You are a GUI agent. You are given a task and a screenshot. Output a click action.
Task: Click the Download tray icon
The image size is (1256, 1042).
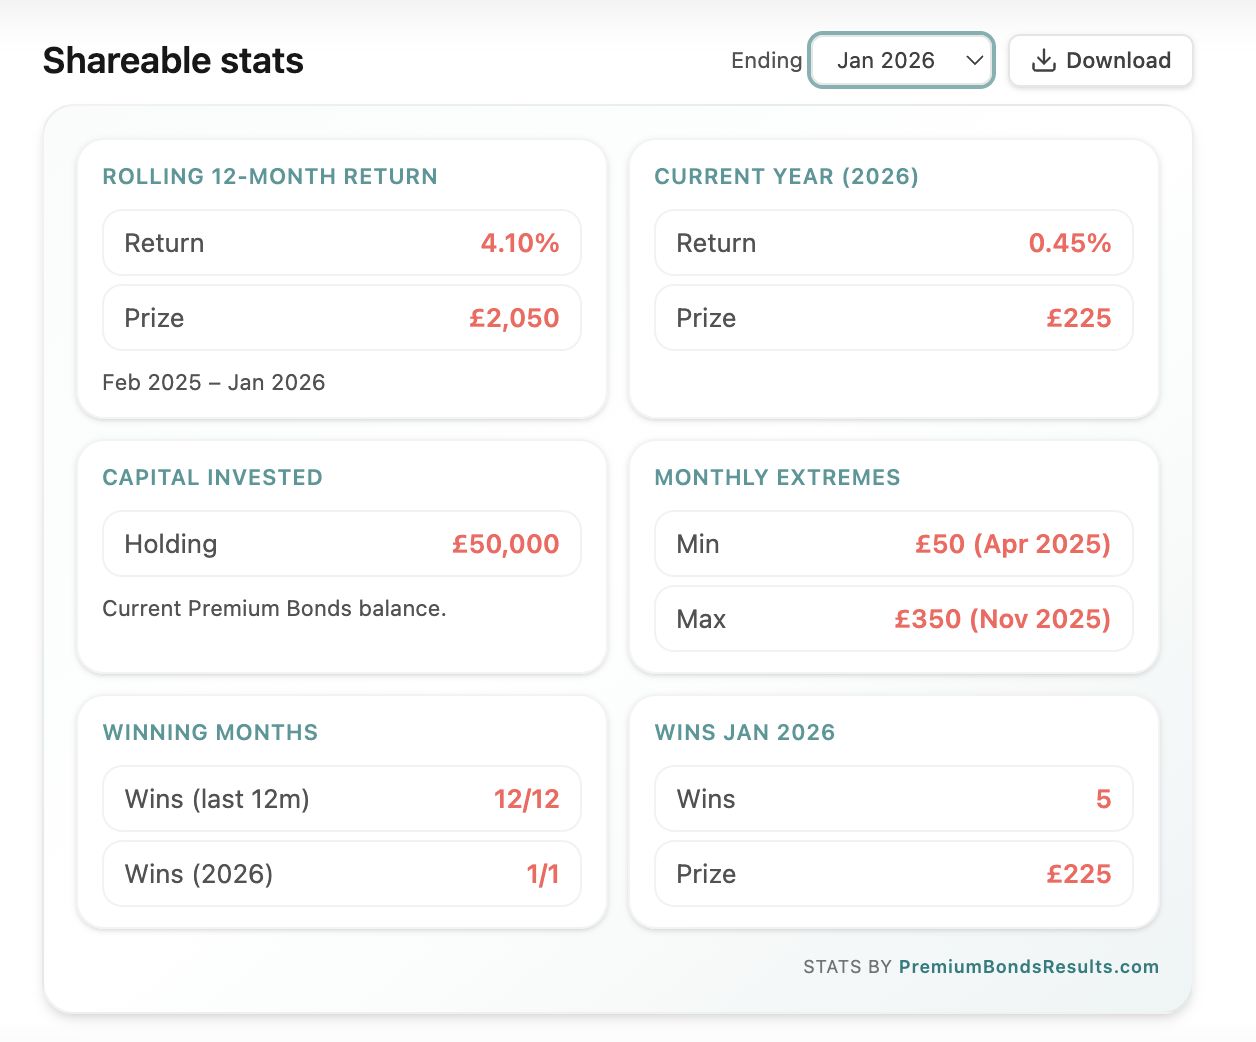click(x=1043, y=61)
